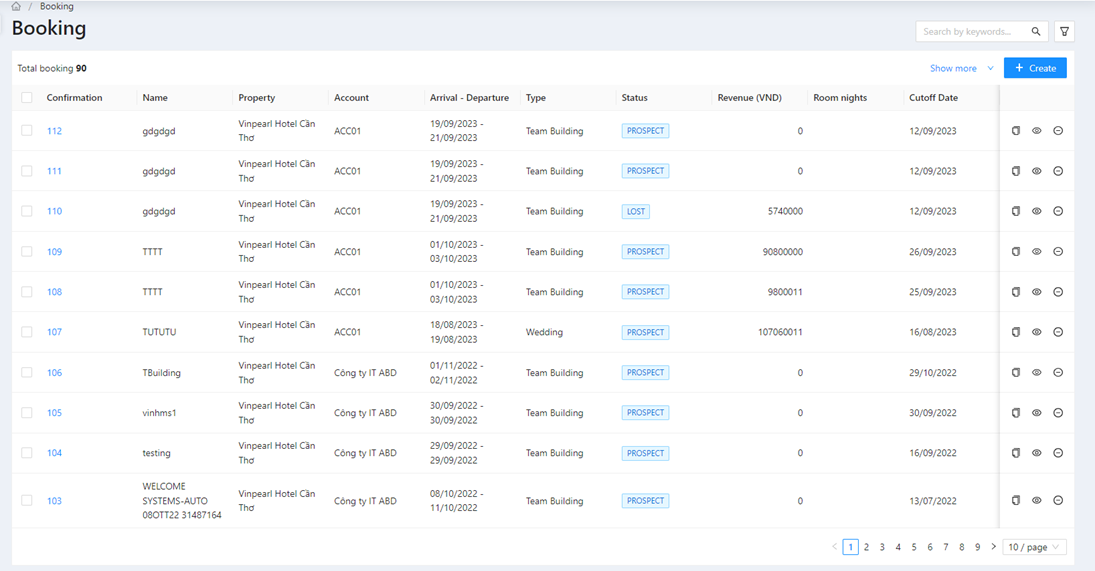Click the Create button

[1035, 68]
